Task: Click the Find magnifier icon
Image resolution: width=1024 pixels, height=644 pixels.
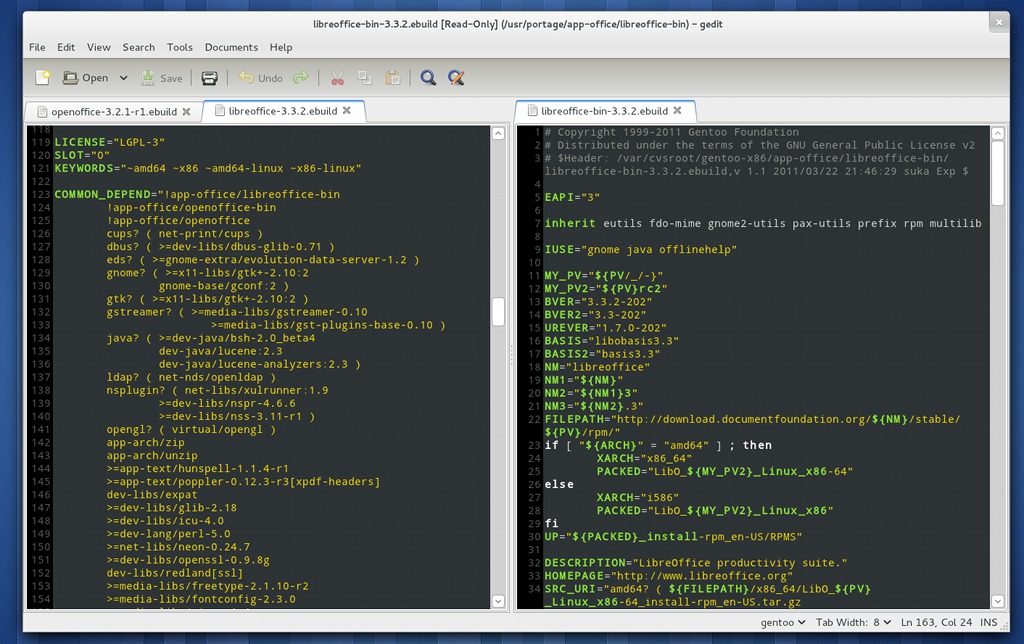Action: tap(428, 78)
